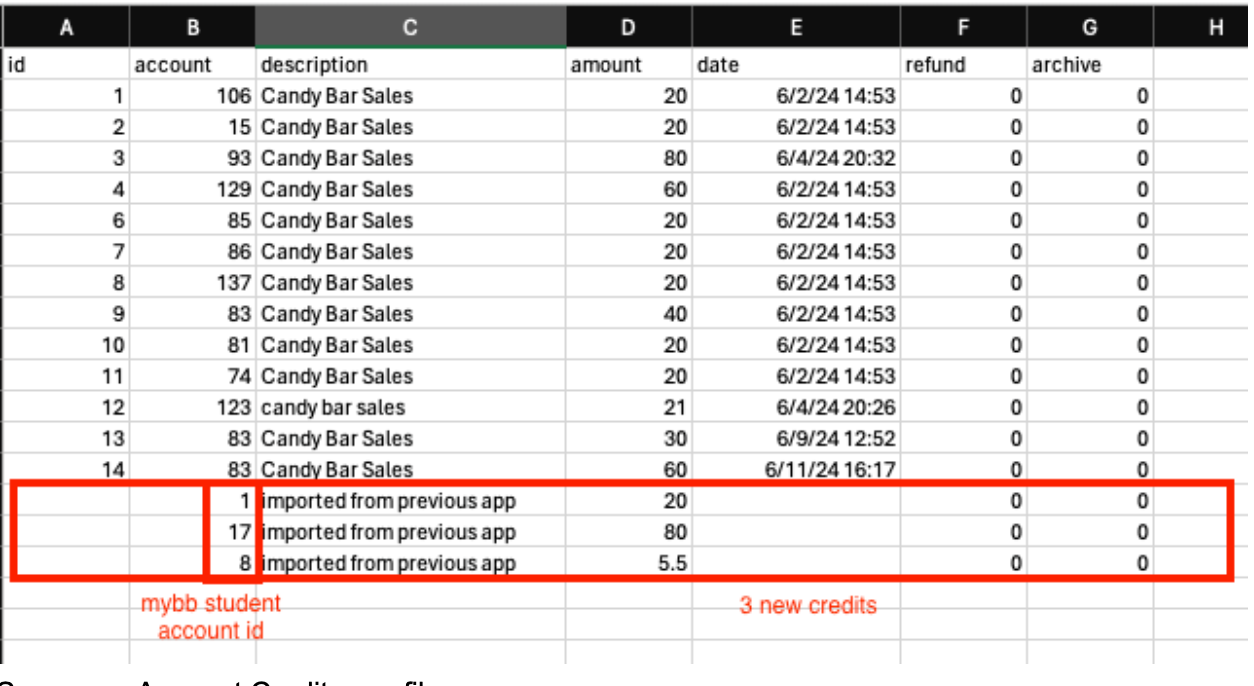This screenshot has width=1254, height=686.
Task: Click the 'date' header cell
Action: tap(796, 65)
